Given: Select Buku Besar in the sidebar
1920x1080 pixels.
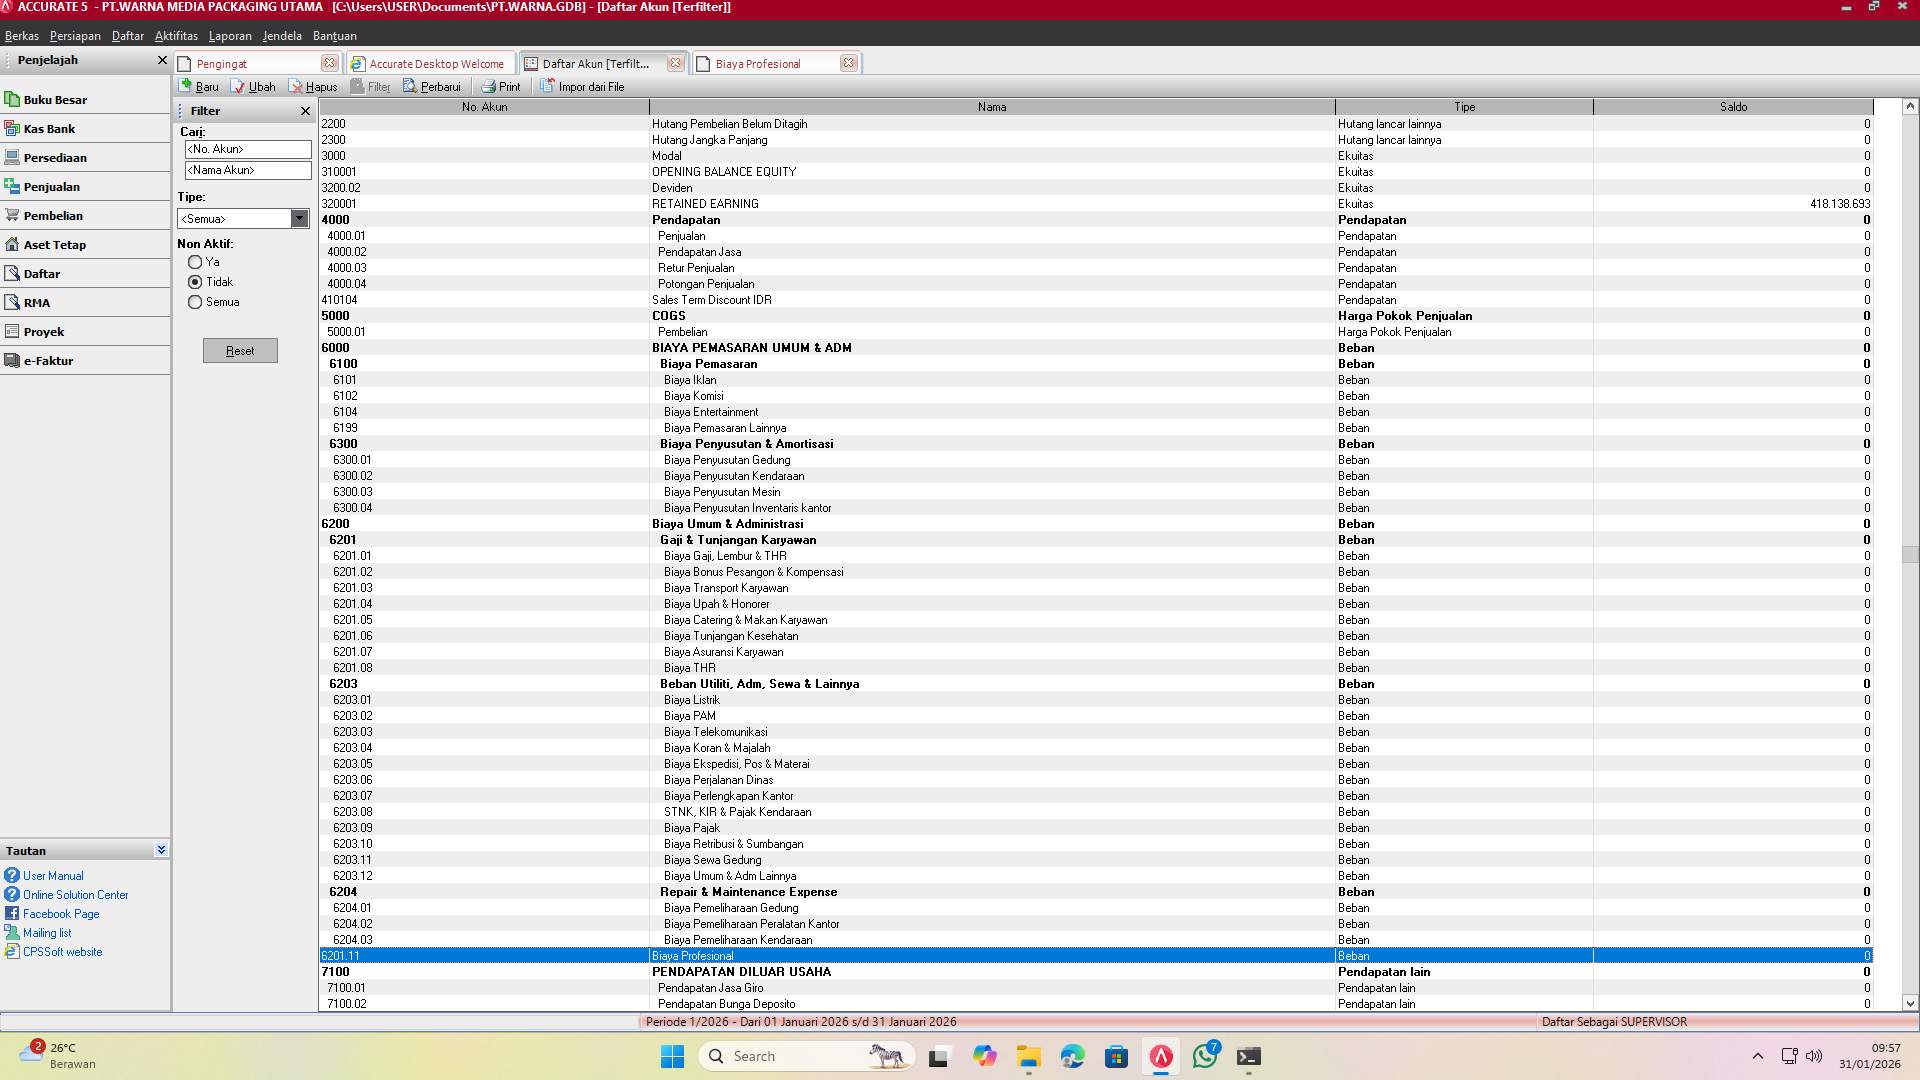Looking at the screenshot, I should [x=56, y=99].
